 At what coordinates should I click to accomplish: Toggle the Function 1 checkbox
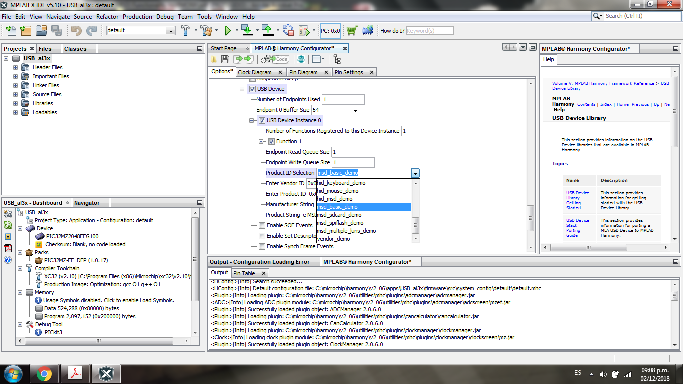(x=271, y=141)
